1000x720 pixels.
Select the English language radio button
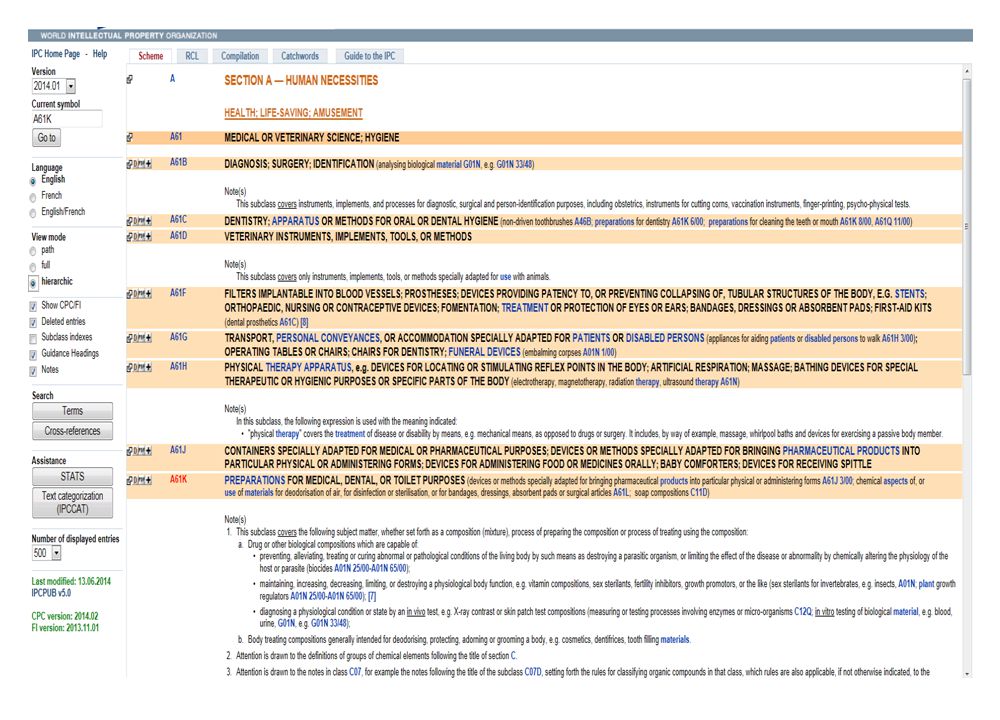click(33, 181)
